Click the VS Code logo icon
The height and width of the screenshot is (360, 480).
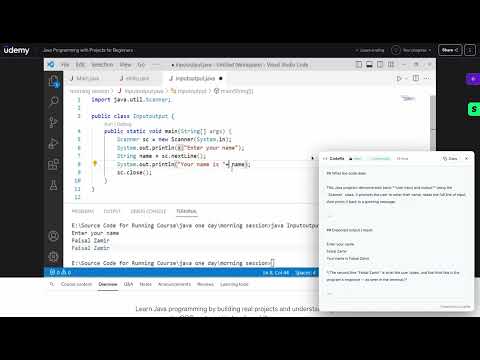point(51,64)
